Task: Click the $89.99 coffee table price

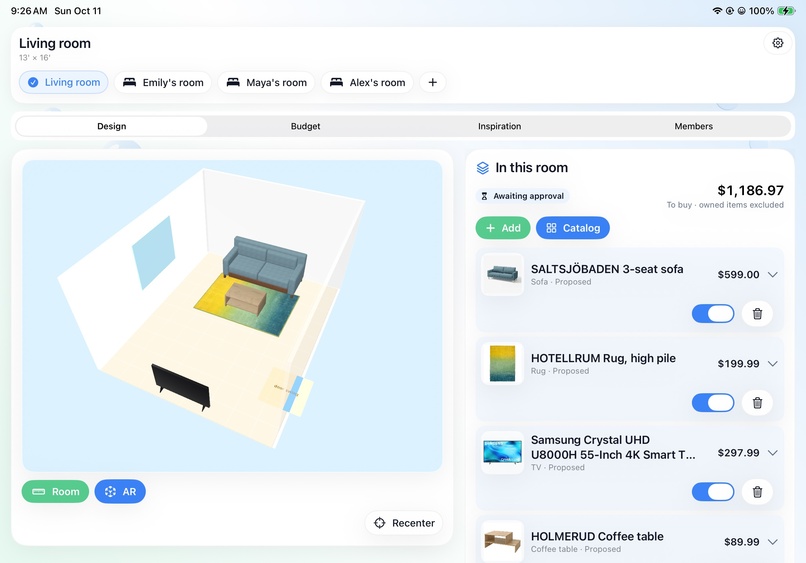Action: (x=741, y=541)
